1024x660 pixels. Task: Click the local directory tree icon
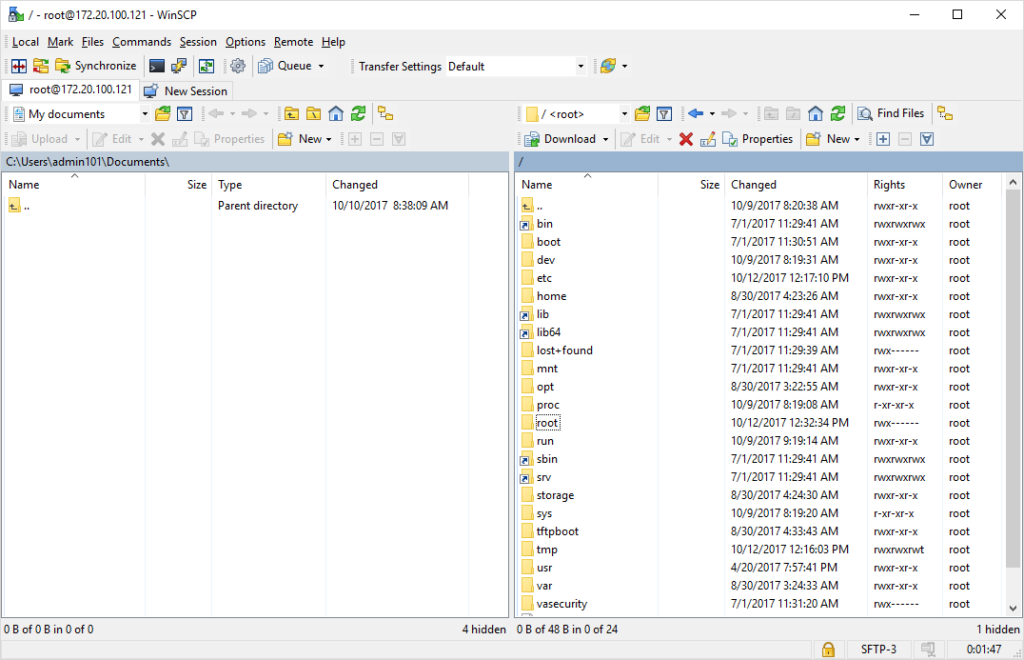(385, 114)
